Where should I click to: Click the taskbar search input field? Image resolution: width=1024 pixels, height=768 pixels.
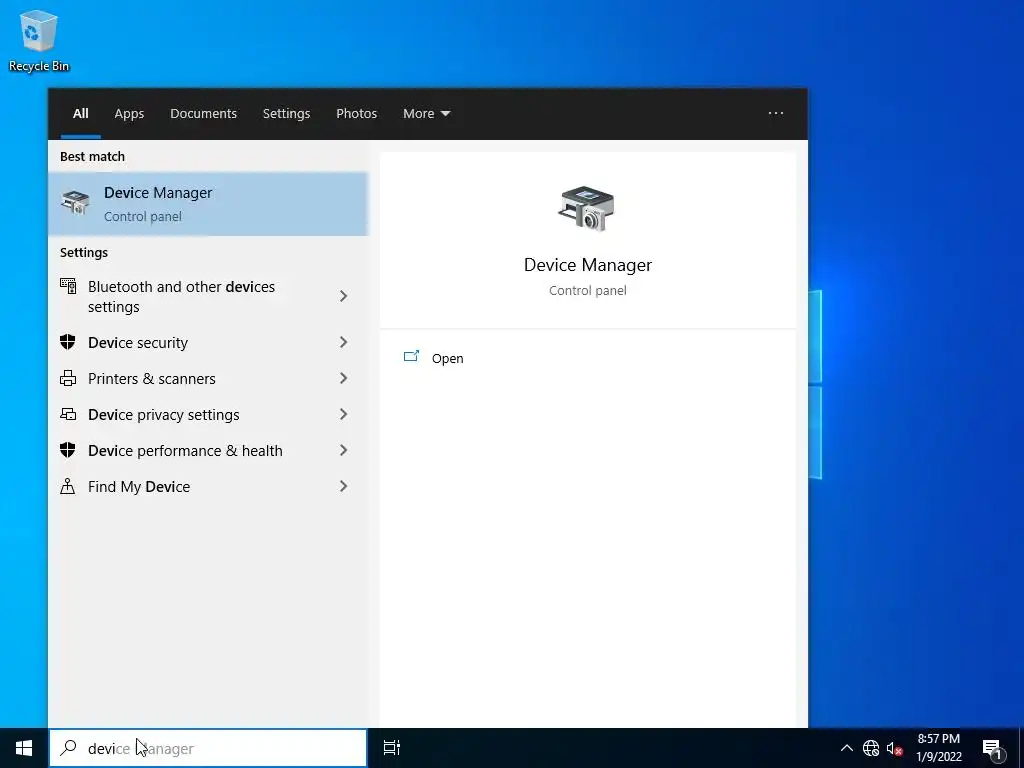pos(208,748)
